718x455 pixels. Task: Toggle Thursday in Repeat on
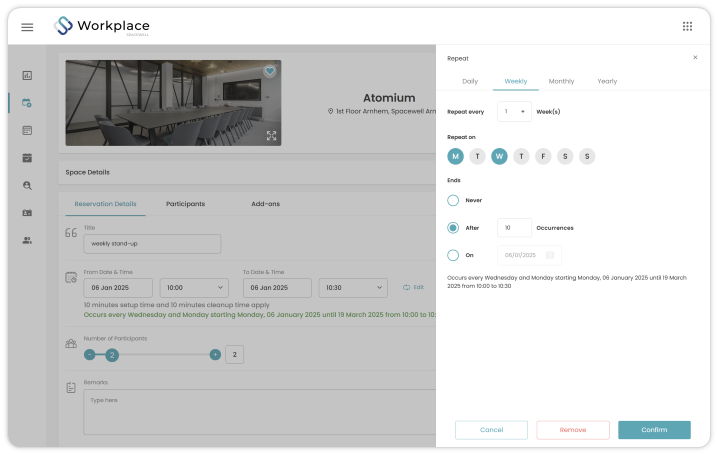(x=521, y=157)
